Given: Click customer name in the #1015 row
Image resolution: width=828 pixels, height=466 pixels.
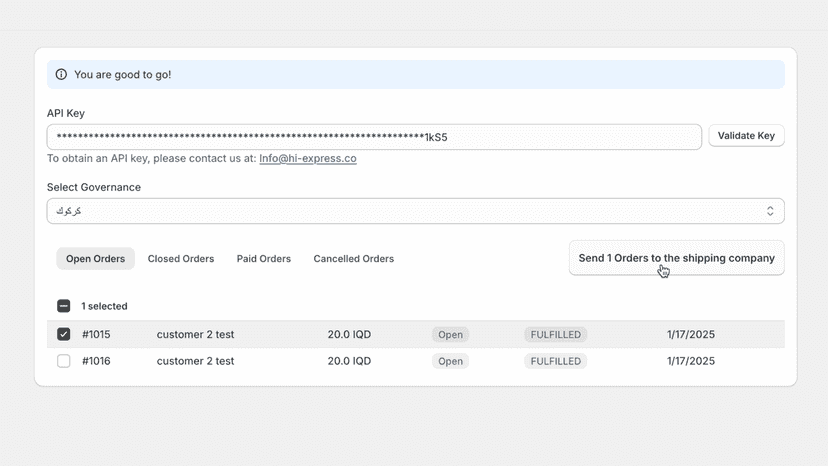Looking at the screenshot, I should pyautogui.click(x=195, y=334).
